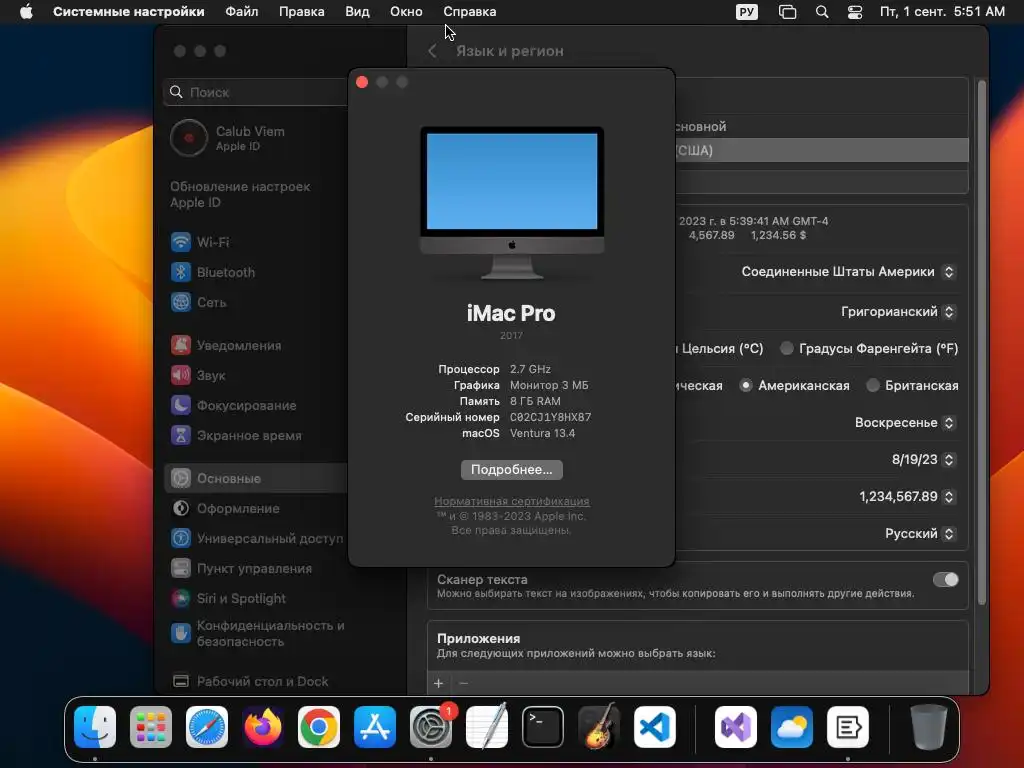1024x768 pixels.
Task: Open Нормативная сертификация link
Action: point(512,501)
